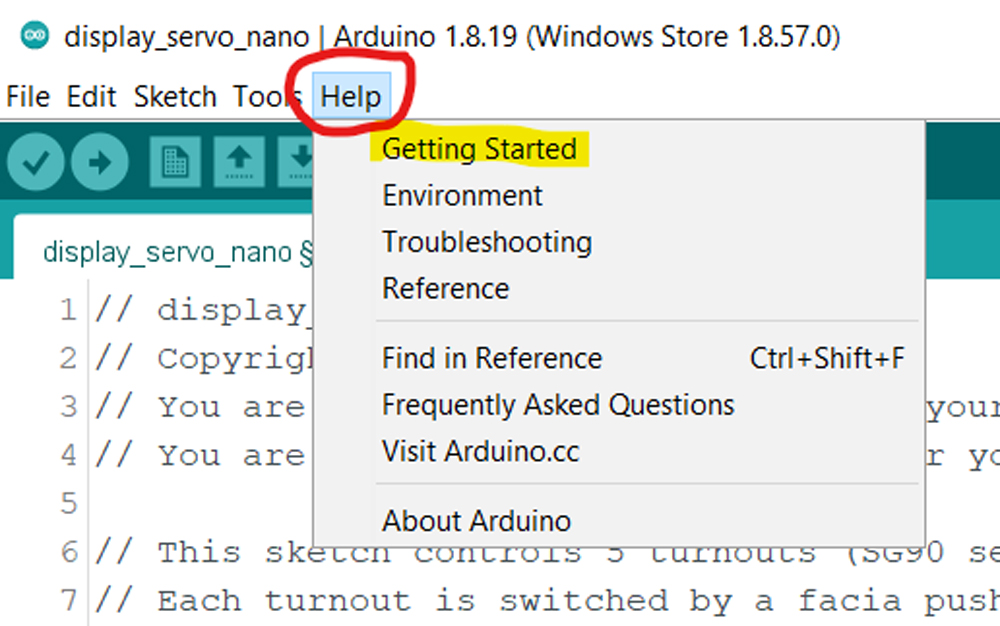Screen dimensions: 1000x626
Task: Open the Edit menu
Action: coord(91,97)
